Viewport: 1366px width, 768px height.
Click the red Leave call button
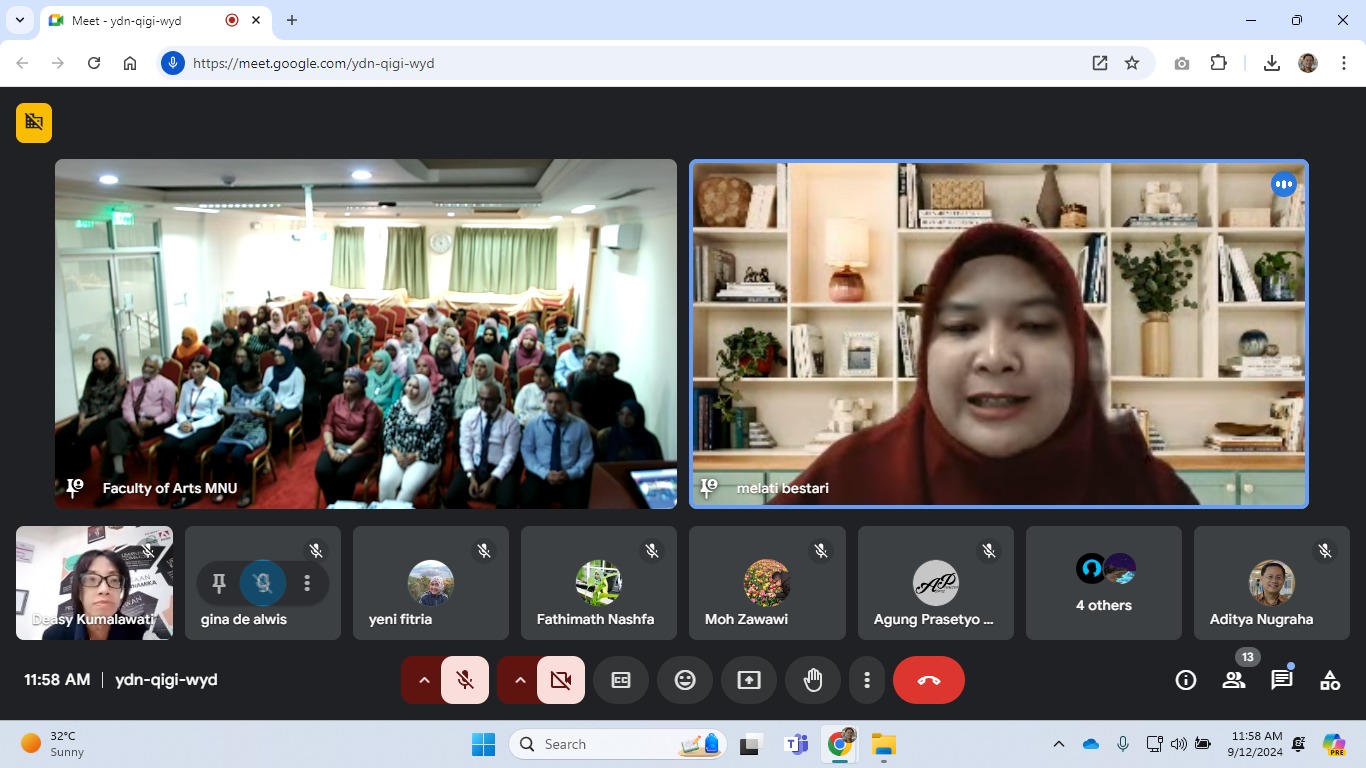928,680
